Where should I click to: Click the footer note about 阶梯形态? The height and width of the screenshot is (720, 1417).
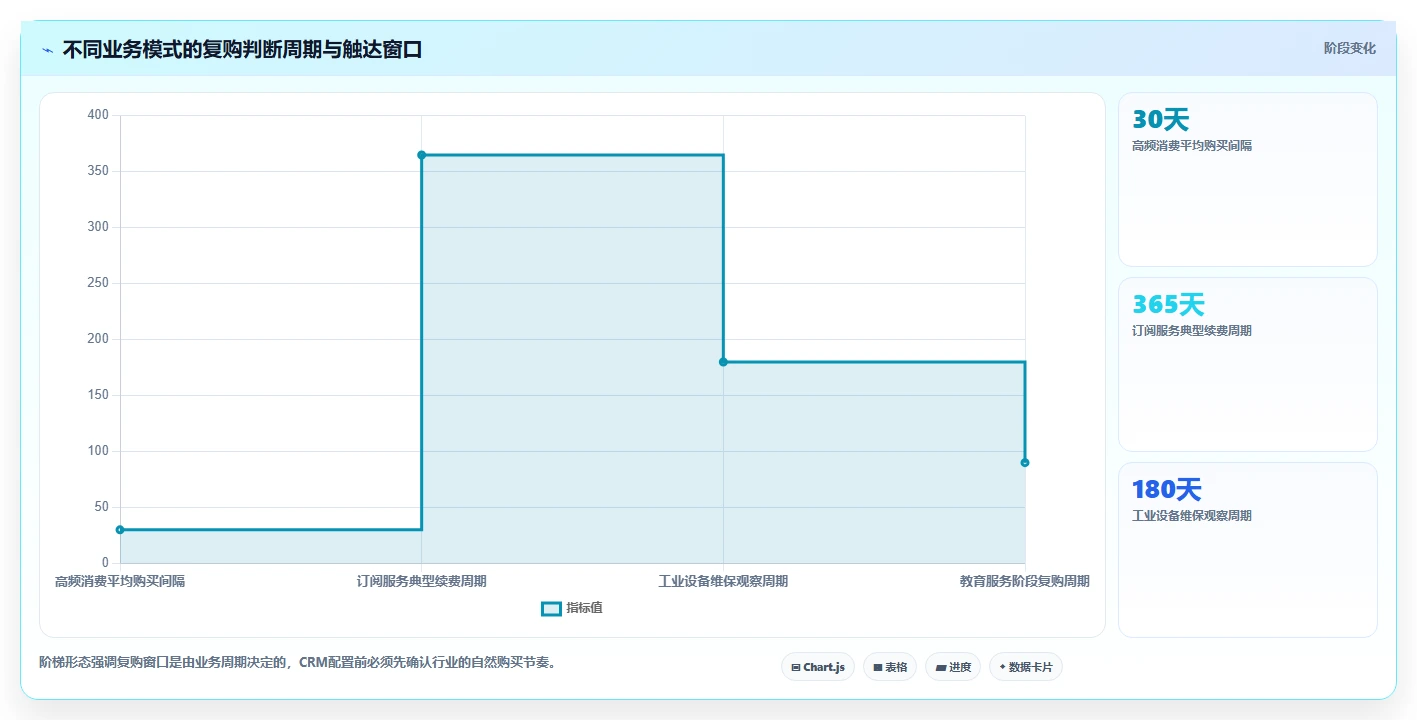point(297,662)
